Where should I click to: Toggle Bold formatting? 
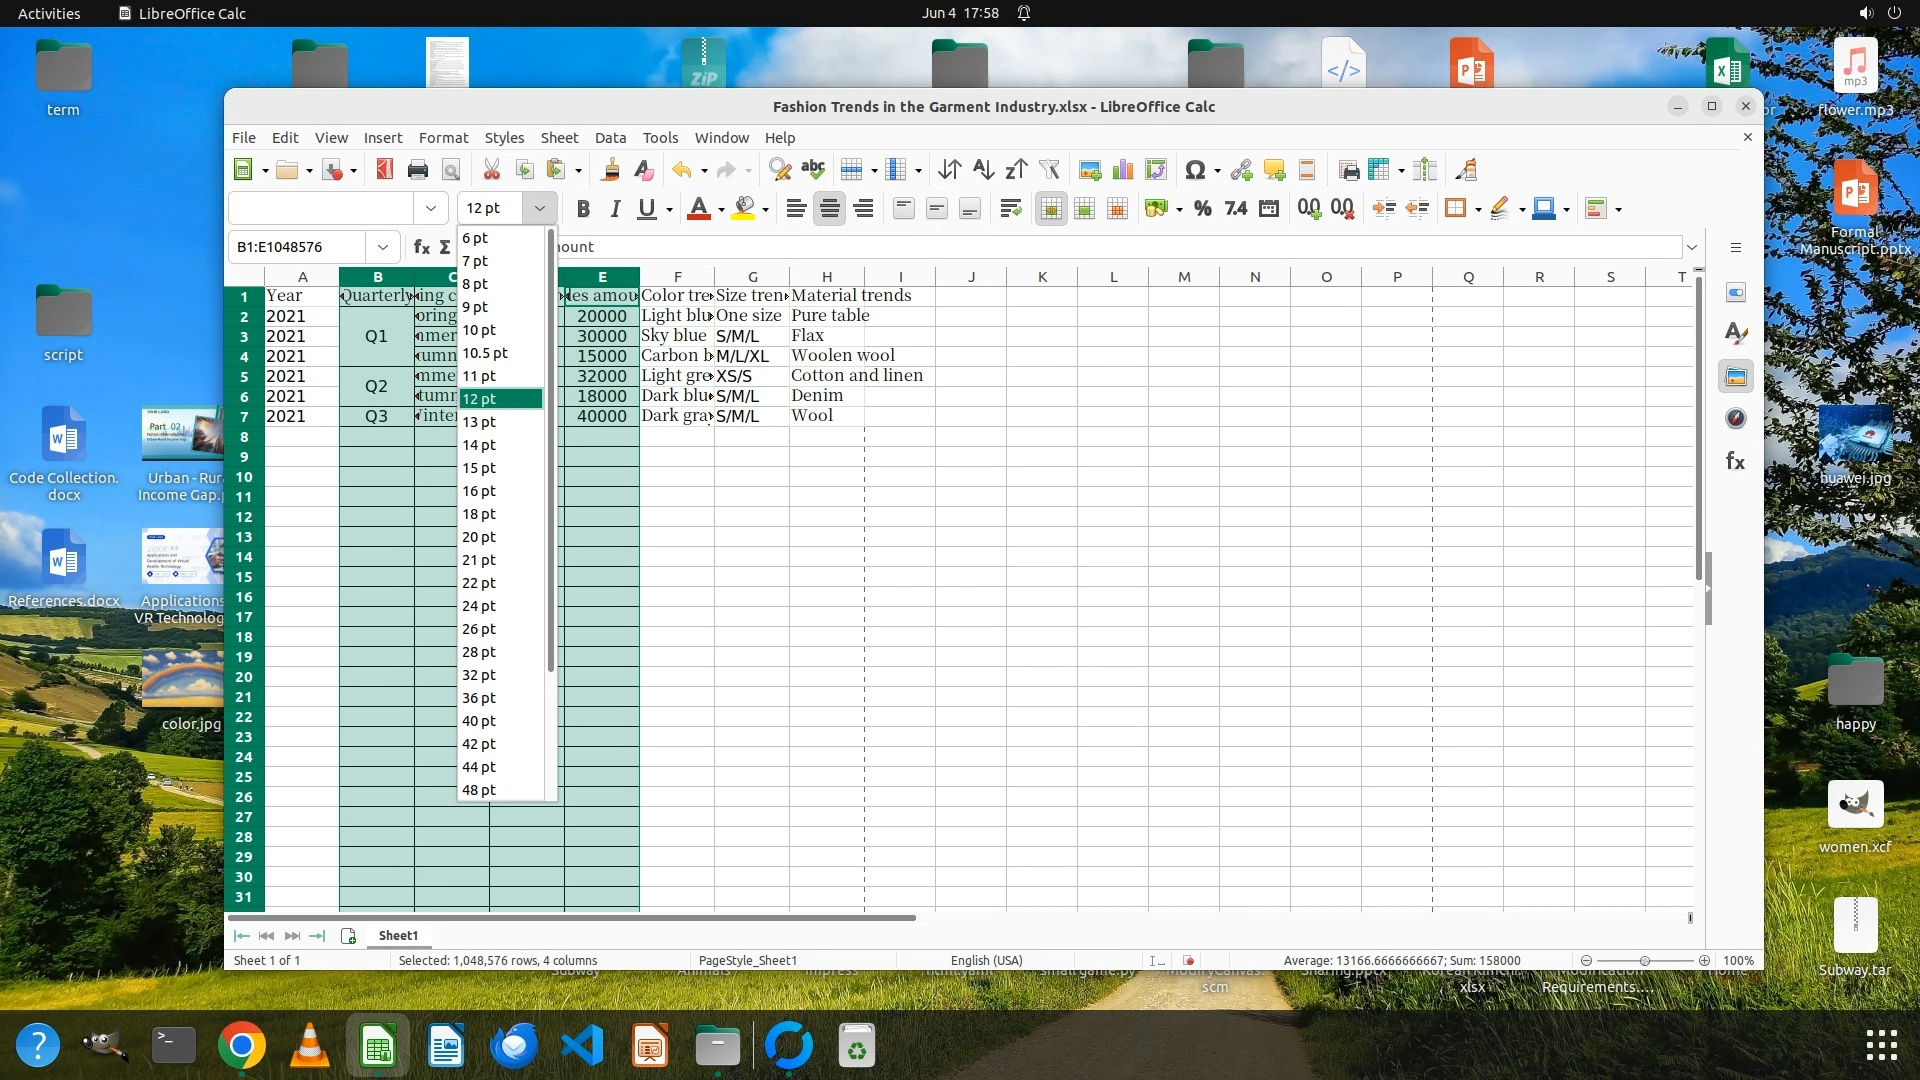point(583,209)
